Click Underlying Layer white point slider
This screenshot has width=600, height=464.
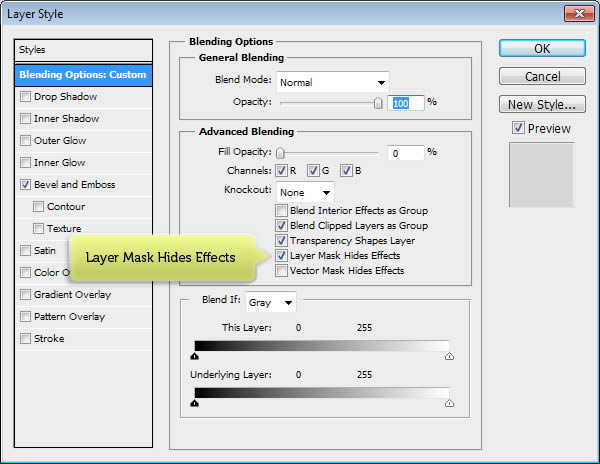(x=449, y=404)
